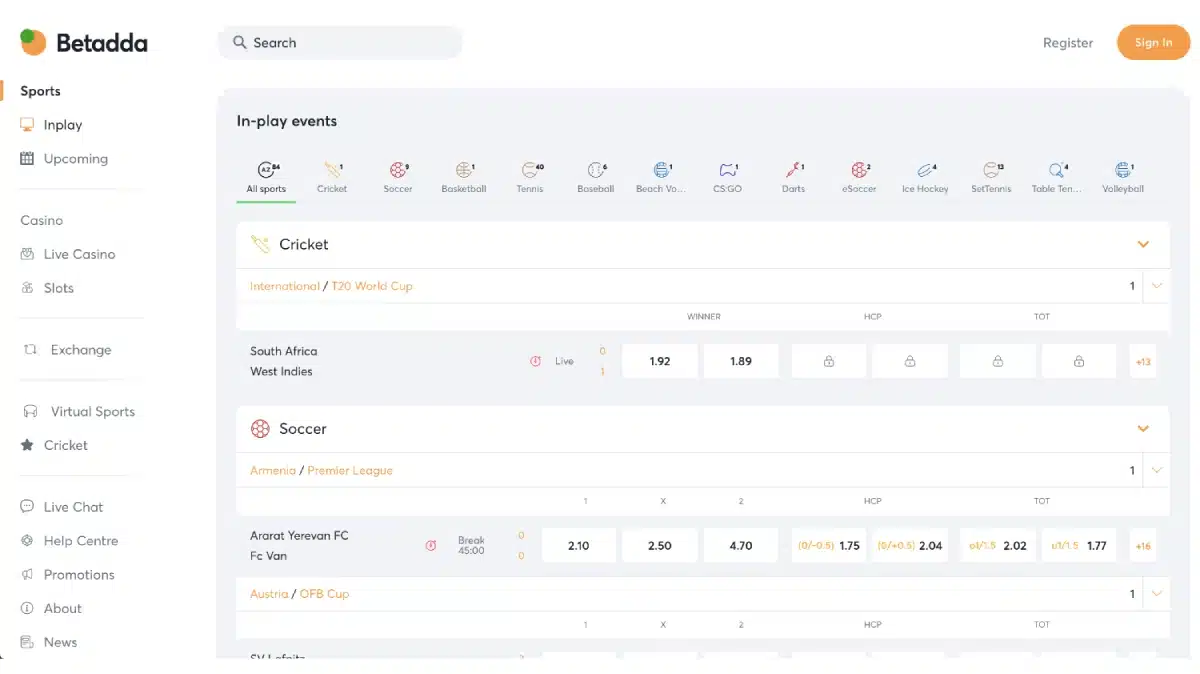Show Volleyball in-play events
The height and width of the screenshot is (674, 1200).
(x=1123, y=171)
